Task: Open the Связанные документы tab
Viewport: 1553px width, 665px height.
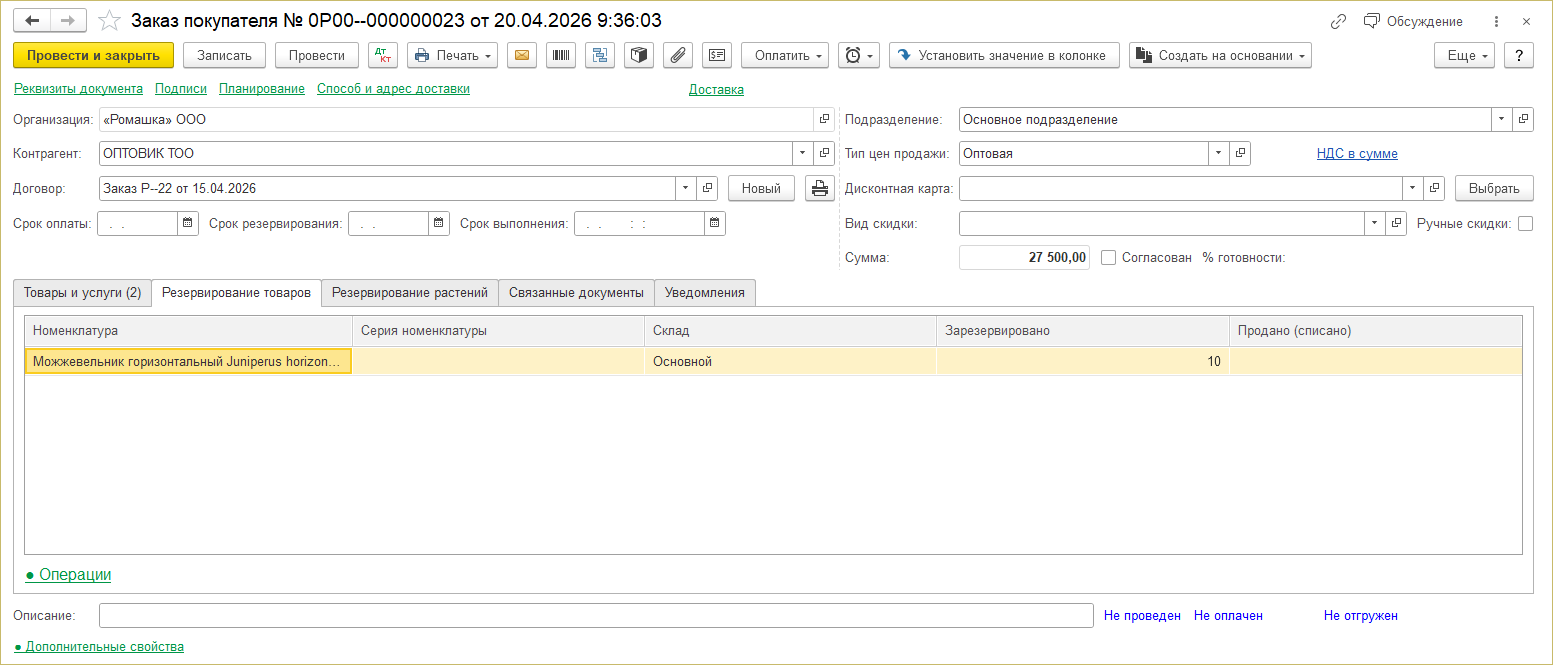Action: (x=576, y=293)
